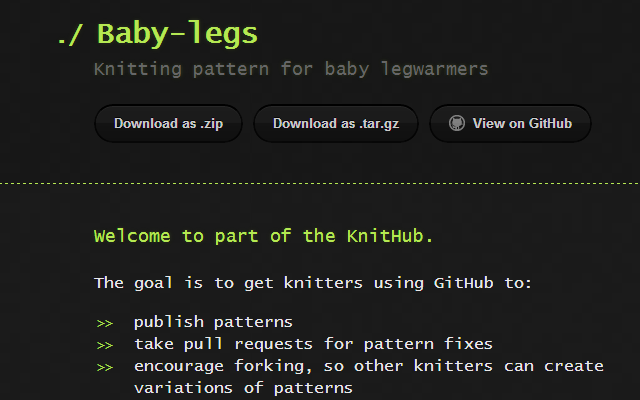Click the "Welcome to part of the KnitHub." heading
The height and width of the screenshot is (400, 640).
263,237
